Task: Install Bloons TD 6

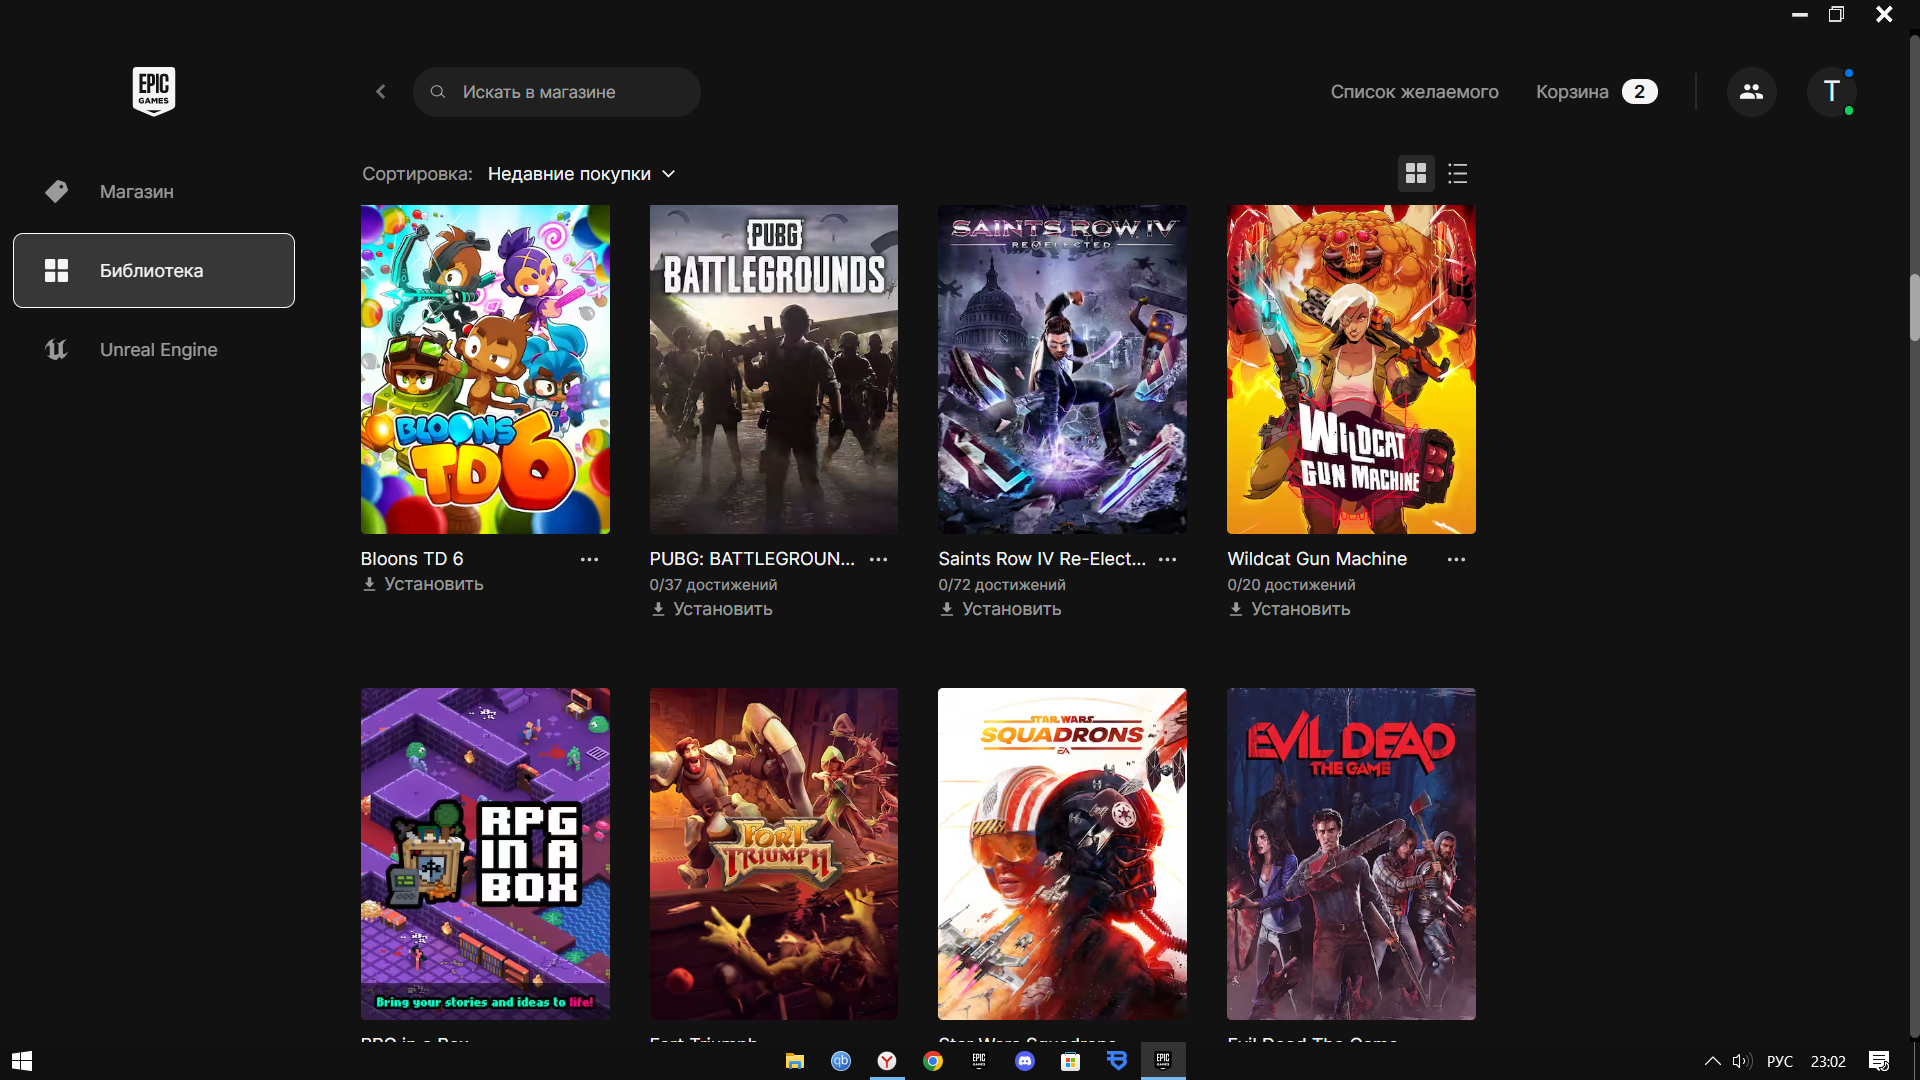Action: [423, 584]
